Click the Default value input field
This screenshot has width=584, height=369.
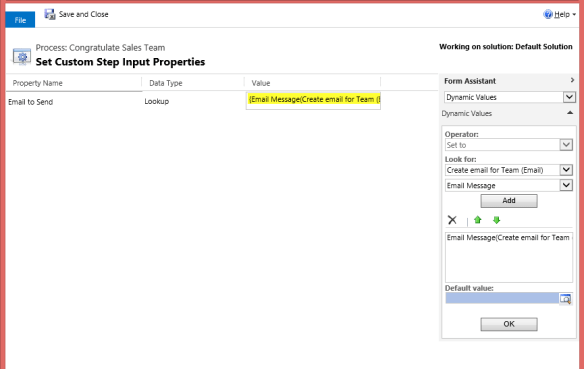pyautogui.click(x=502, y=298)
